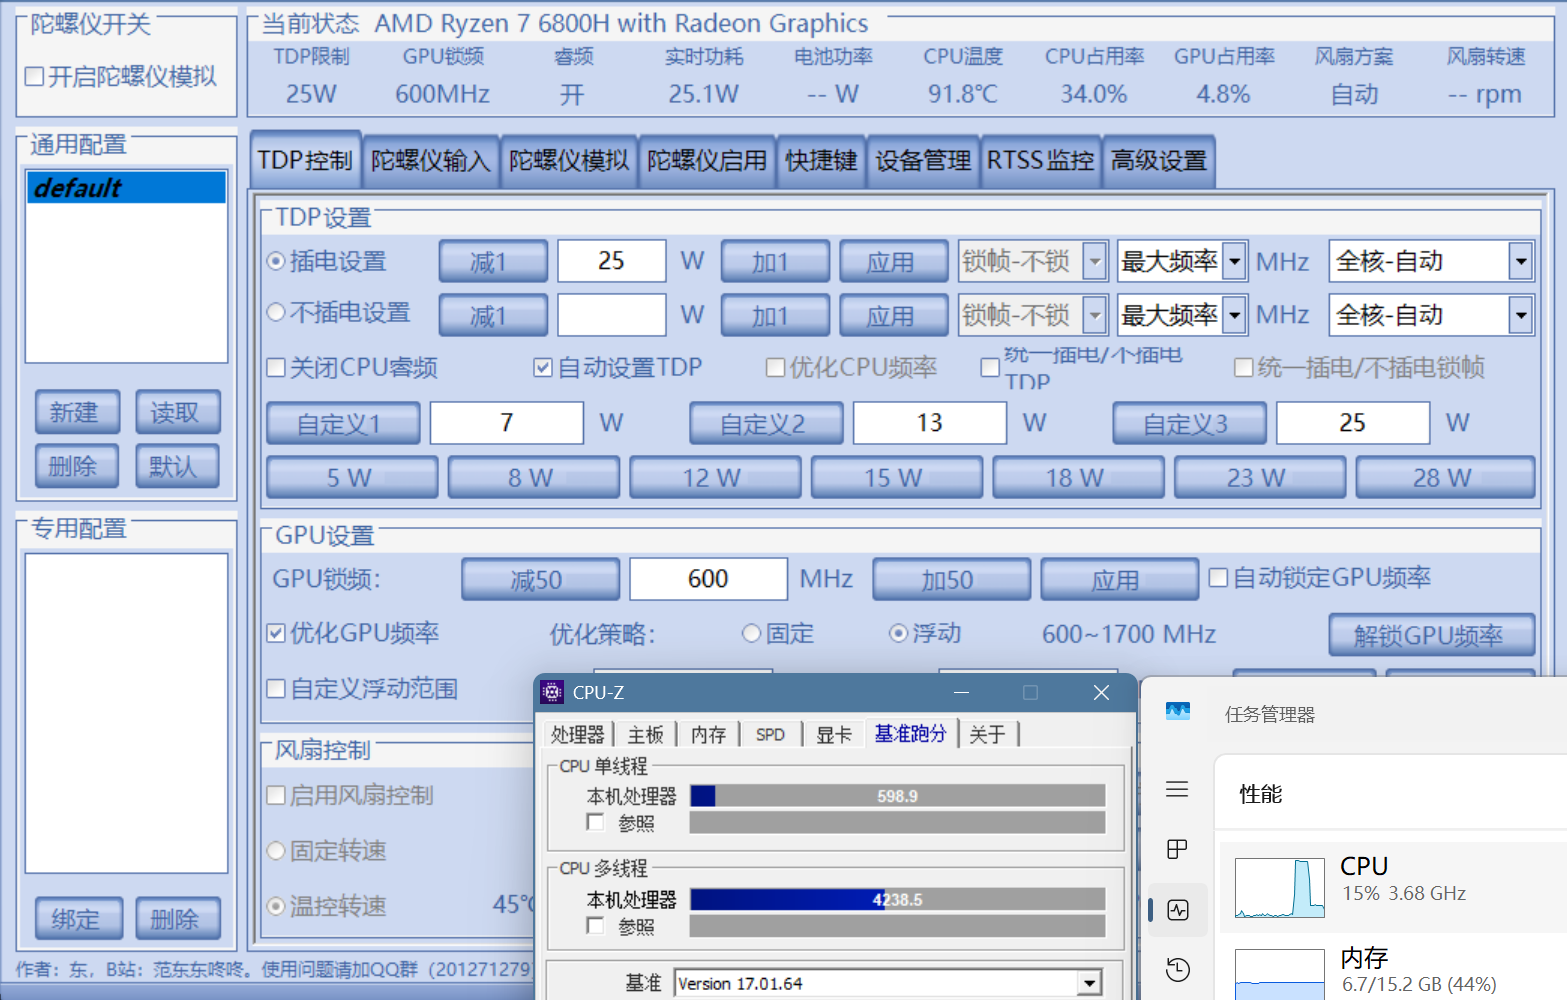Screen dimensions: 1567x1000
Task: Check CPU 单线程 参照 checkbox in CPU-Z
Action: (x=596, y=822)
